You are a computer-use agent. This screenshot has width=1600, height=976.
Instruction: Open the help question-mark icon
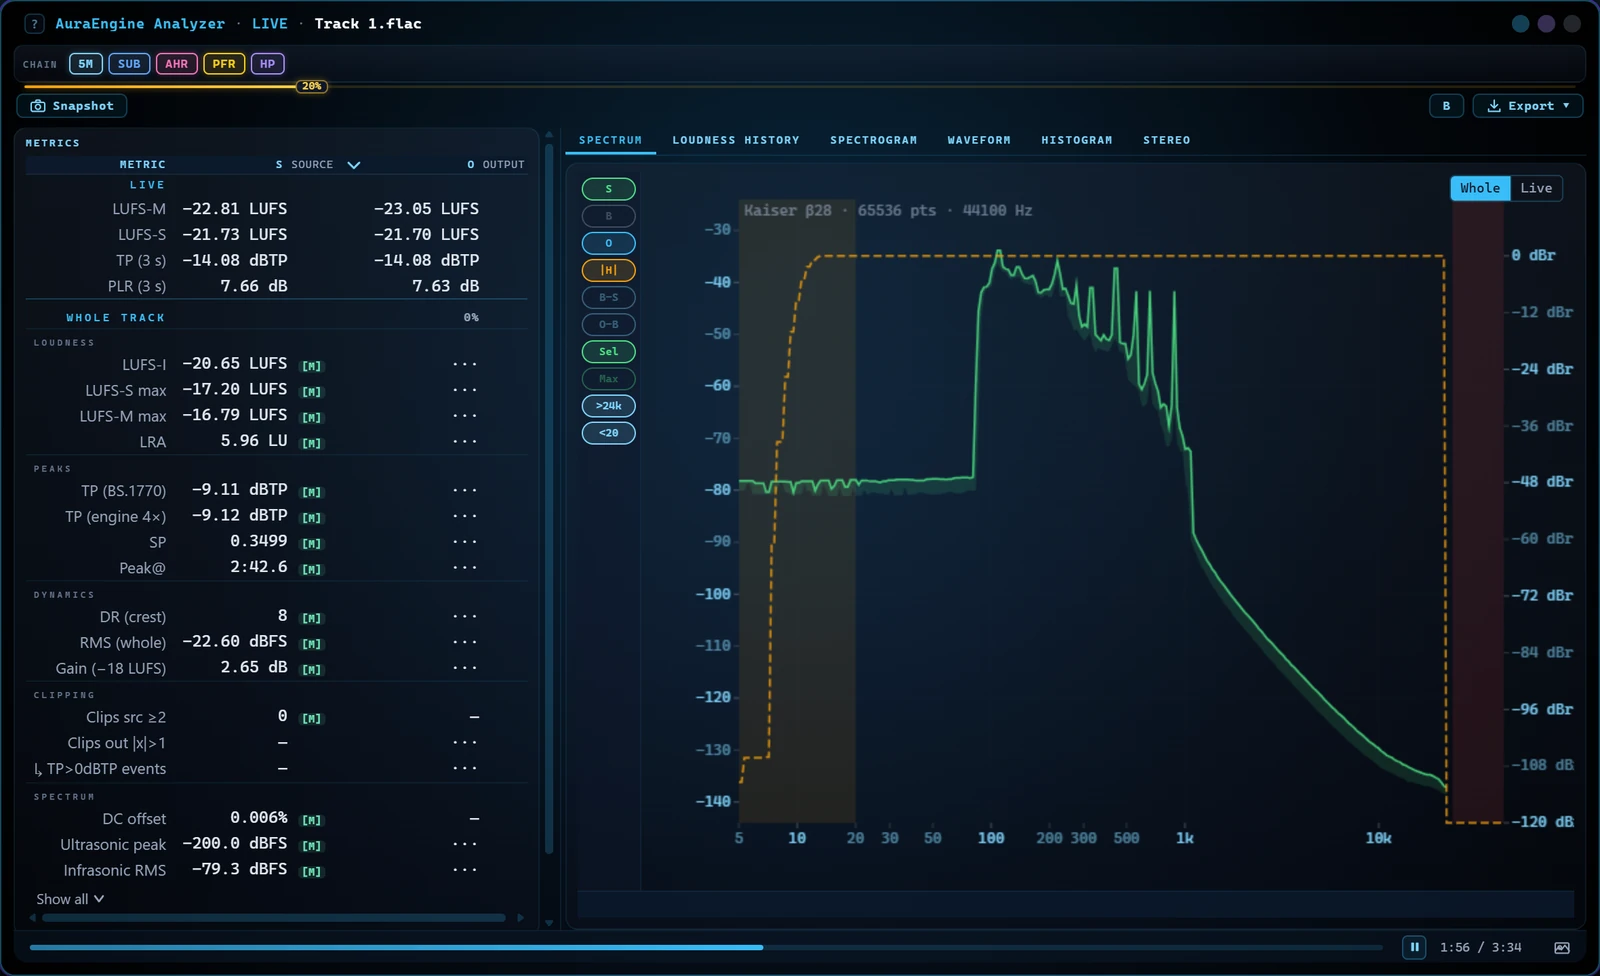pyautogui.click(x=35, y=24)
